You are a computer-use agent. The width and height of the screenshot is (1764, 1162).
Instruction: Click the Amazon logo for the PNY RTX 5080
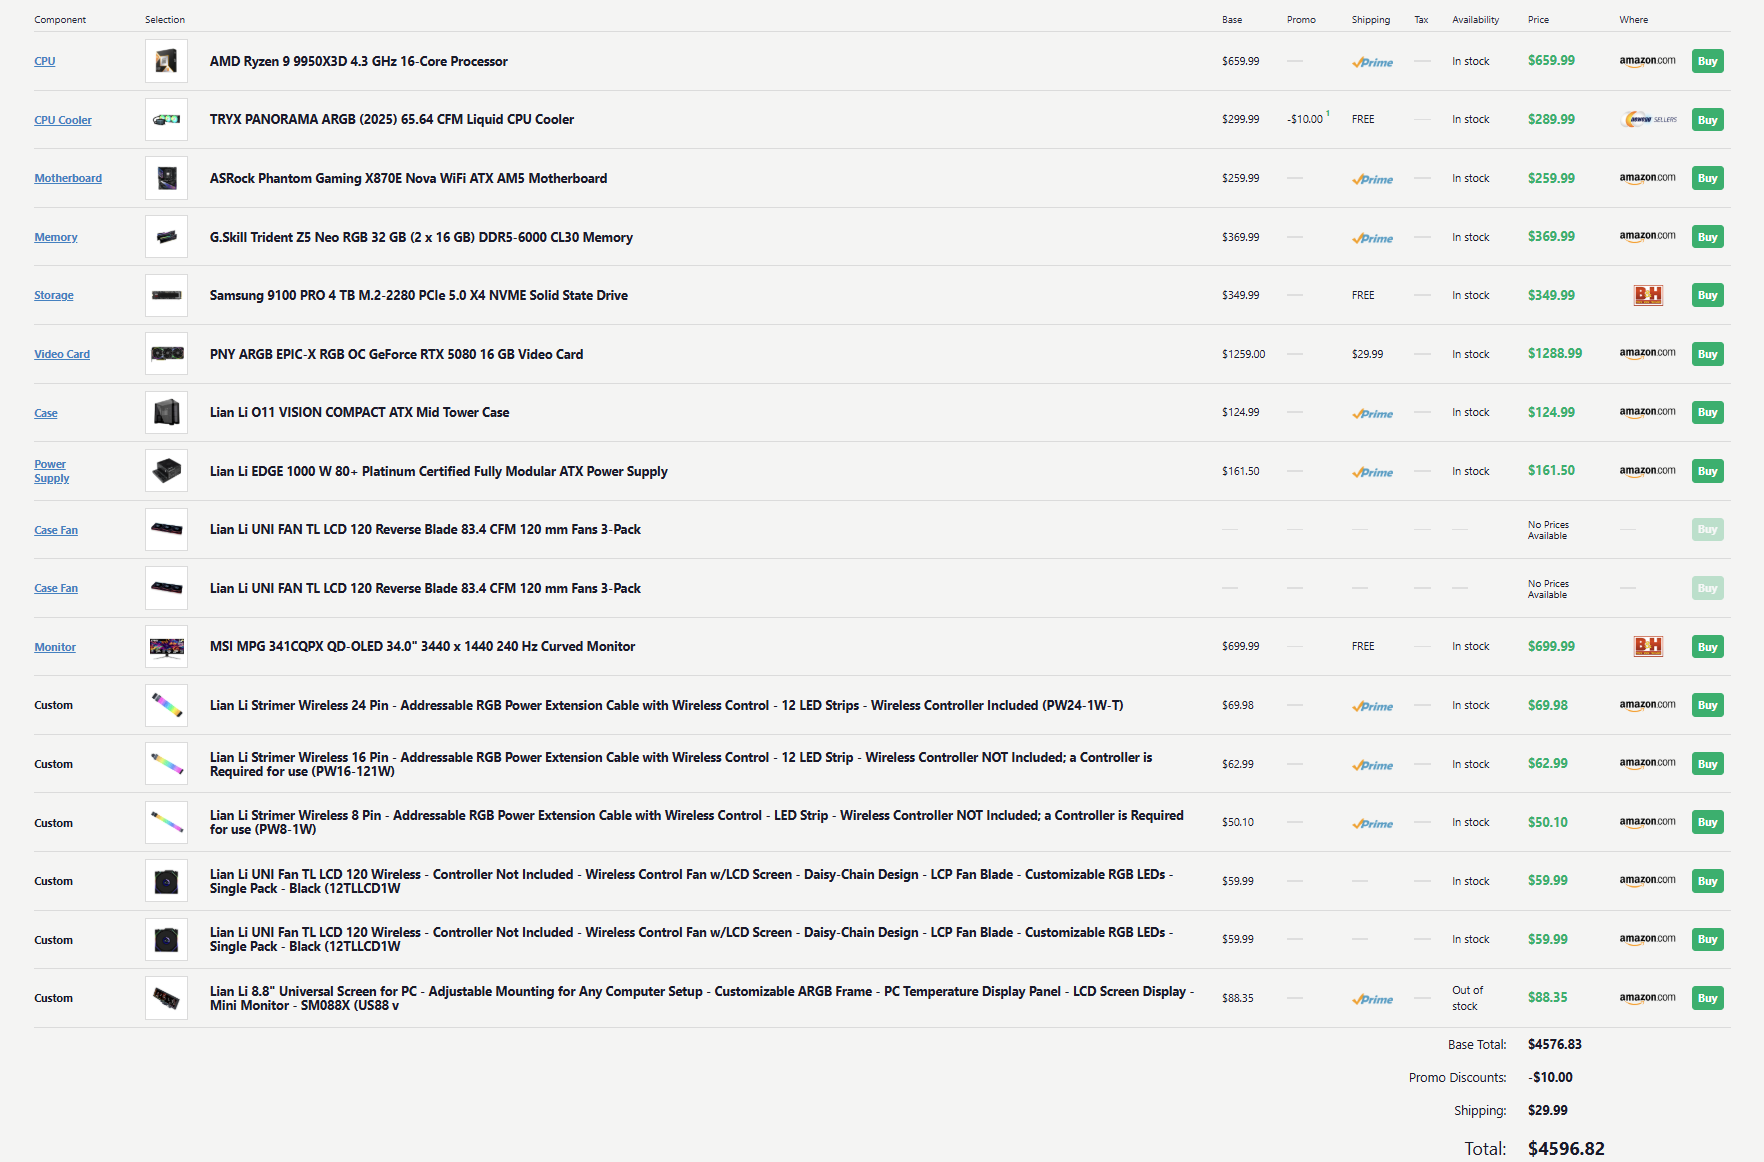(1647, 354)
